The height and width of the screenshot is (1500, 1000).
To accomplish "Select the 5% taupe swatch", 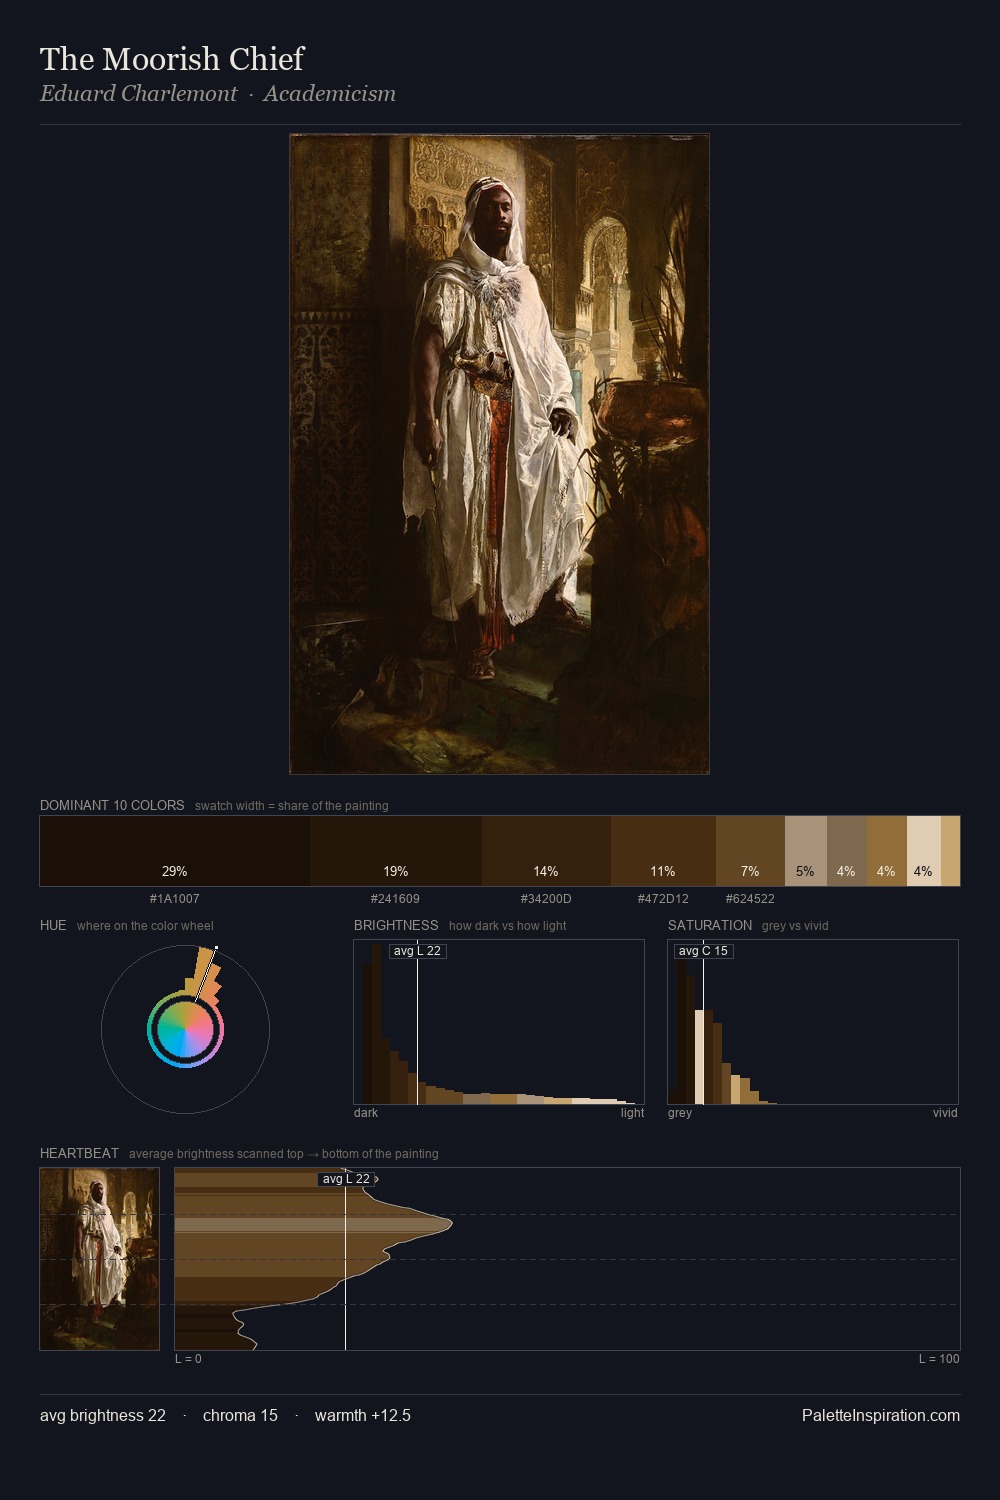I will [x=806, y=851].
